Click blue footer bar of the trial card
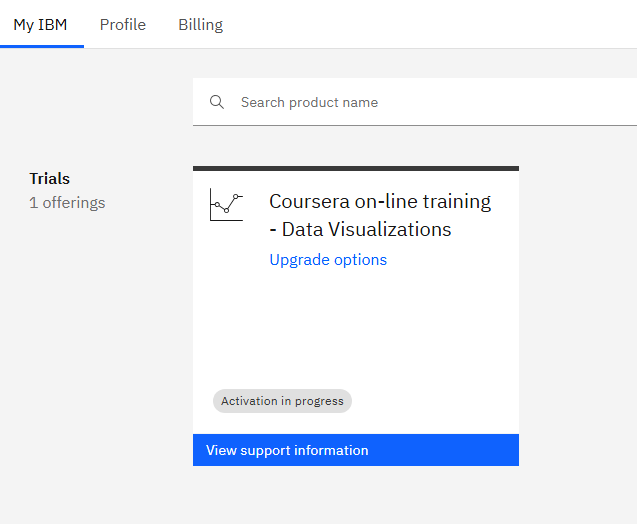637x524 pixels. (450, 450)
